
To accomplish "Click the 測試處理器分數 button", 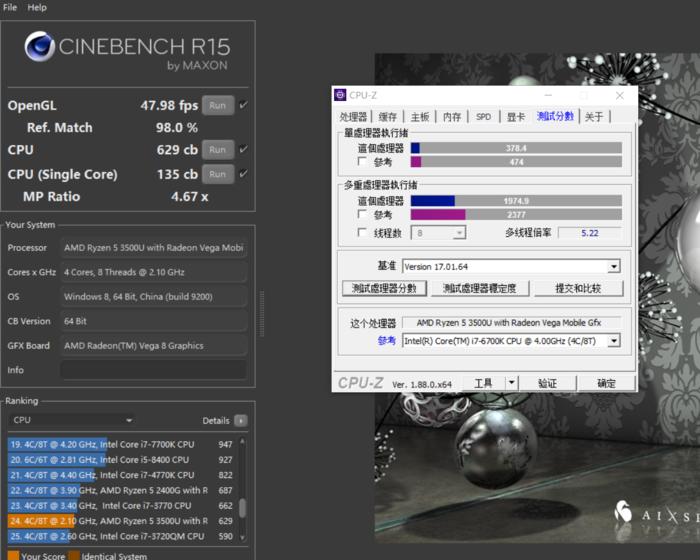I will (384, 288).
